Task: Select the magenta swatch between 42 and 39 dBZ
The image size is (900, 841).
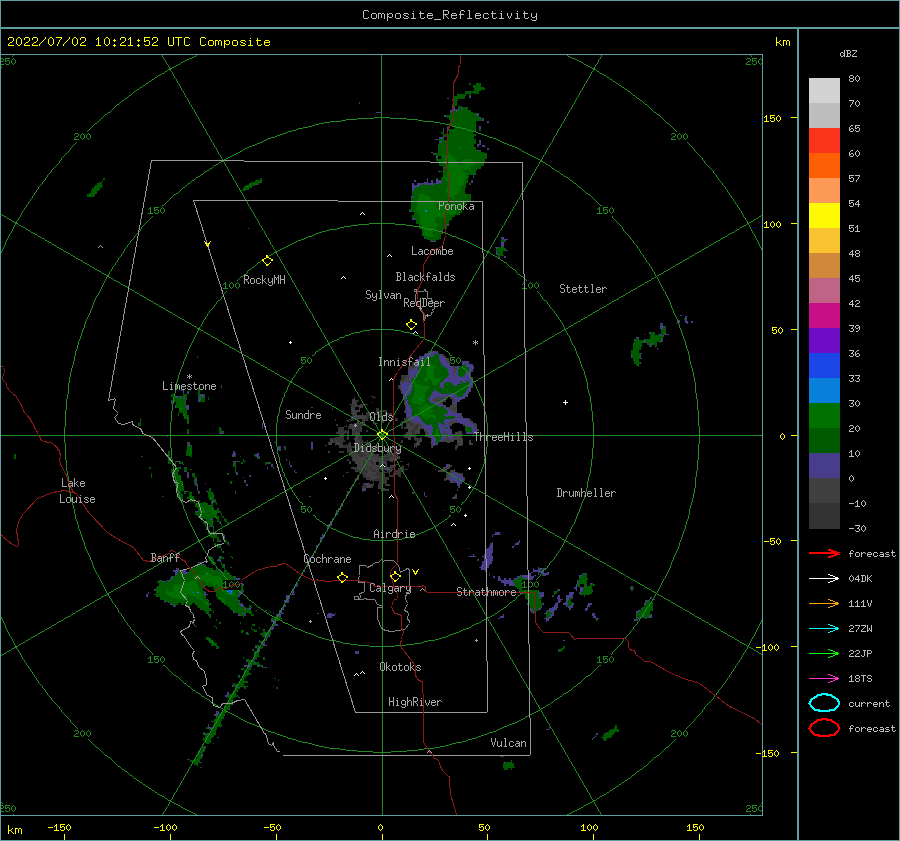Action: point(824,316)
